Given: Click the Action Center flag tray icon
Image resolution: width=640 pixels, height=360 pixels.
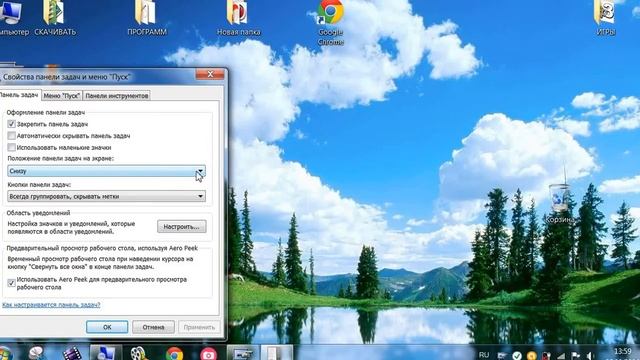Looking at the screenshot, I should tap(576, 356).
